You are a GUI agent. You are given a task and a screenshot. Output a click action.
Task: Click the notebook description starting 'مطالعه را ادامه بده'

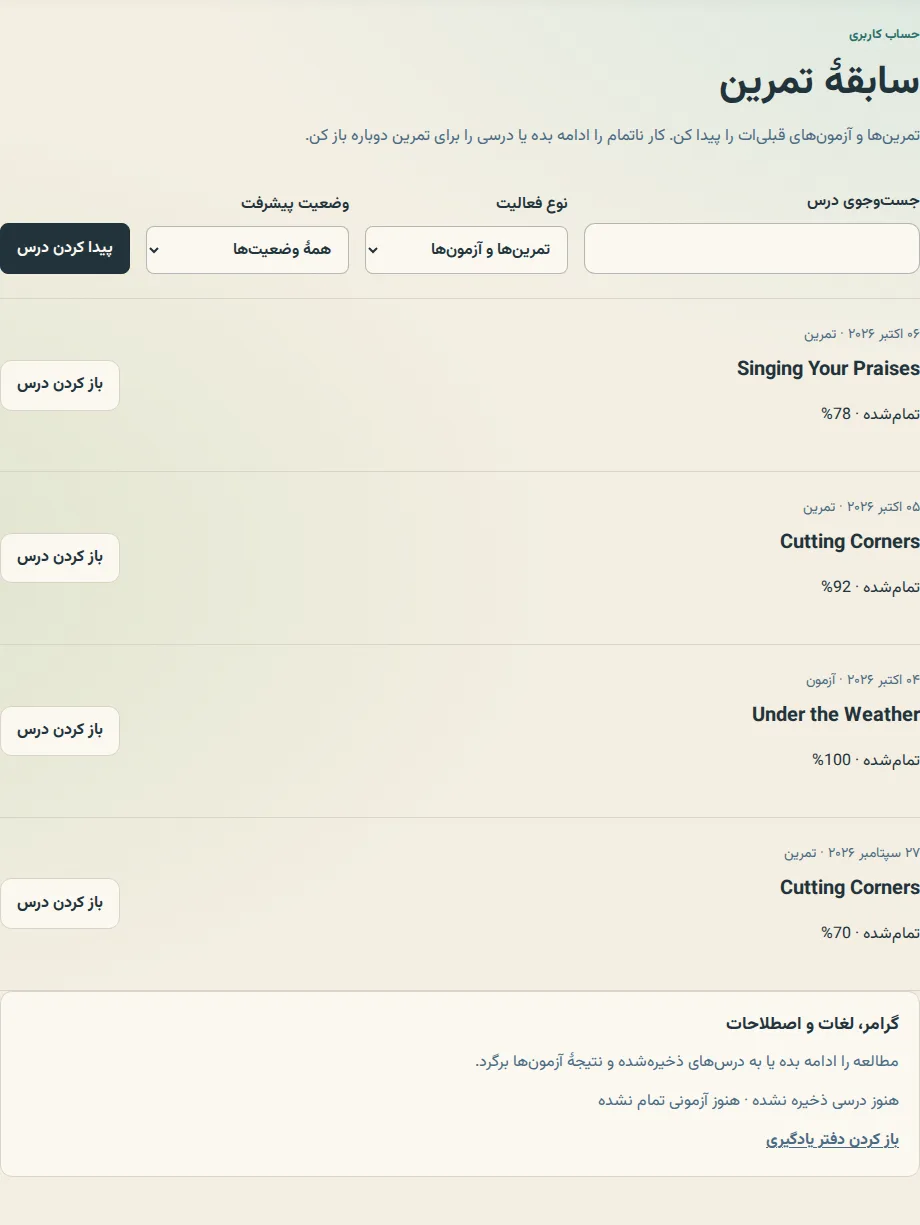point(688,1062)
